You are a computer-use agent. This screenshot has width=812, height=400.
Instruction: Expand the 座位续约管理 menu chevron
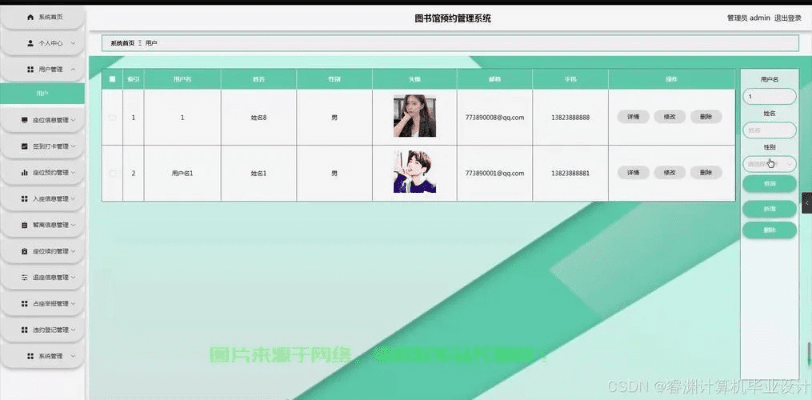(x=73, y=251)
